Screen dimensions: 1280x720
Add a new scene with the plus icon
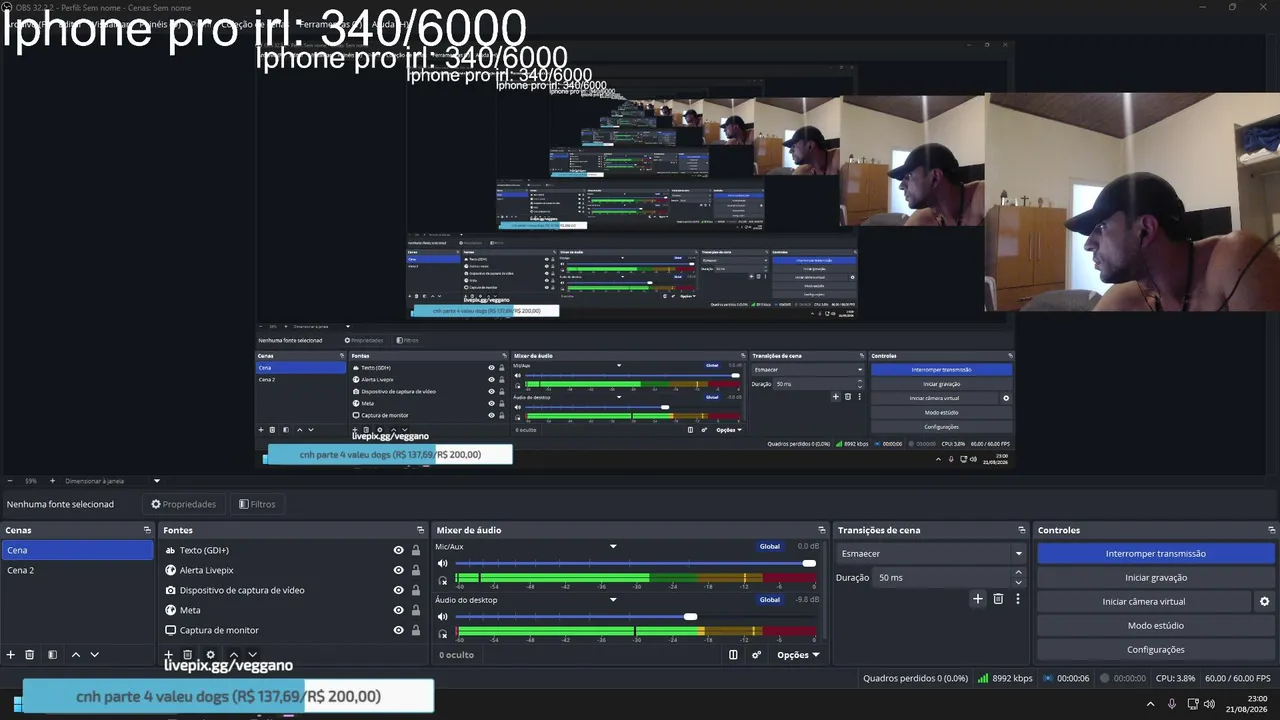(x=11, y=655)
